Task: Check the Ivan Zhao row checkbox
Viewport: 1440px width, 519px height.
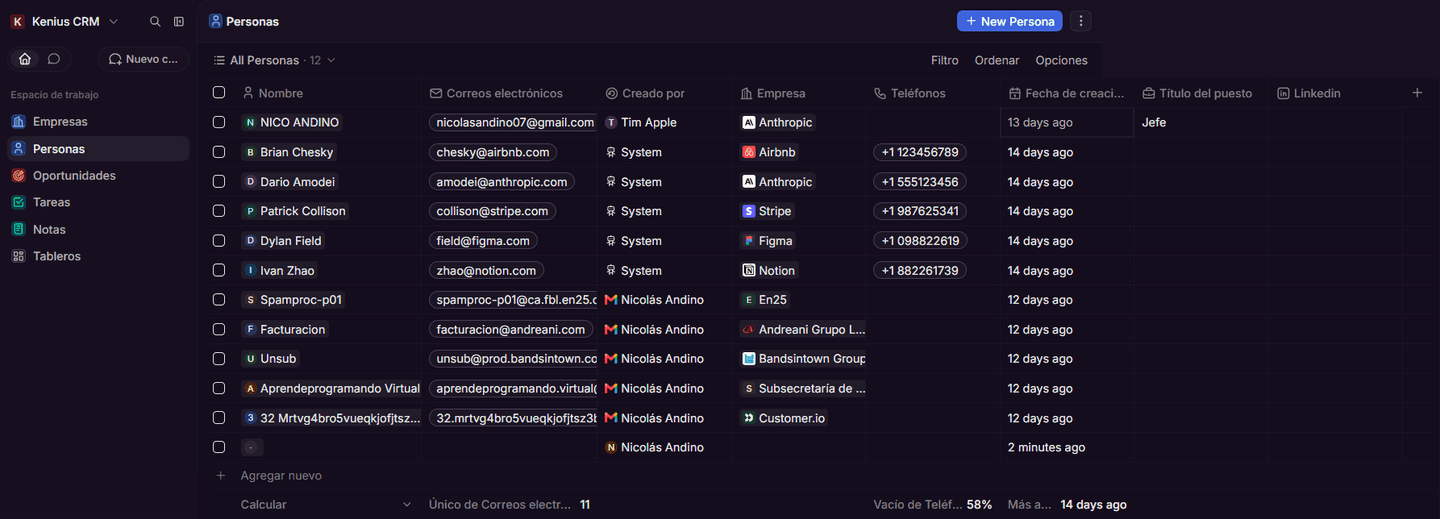Action: coord(219,271)
